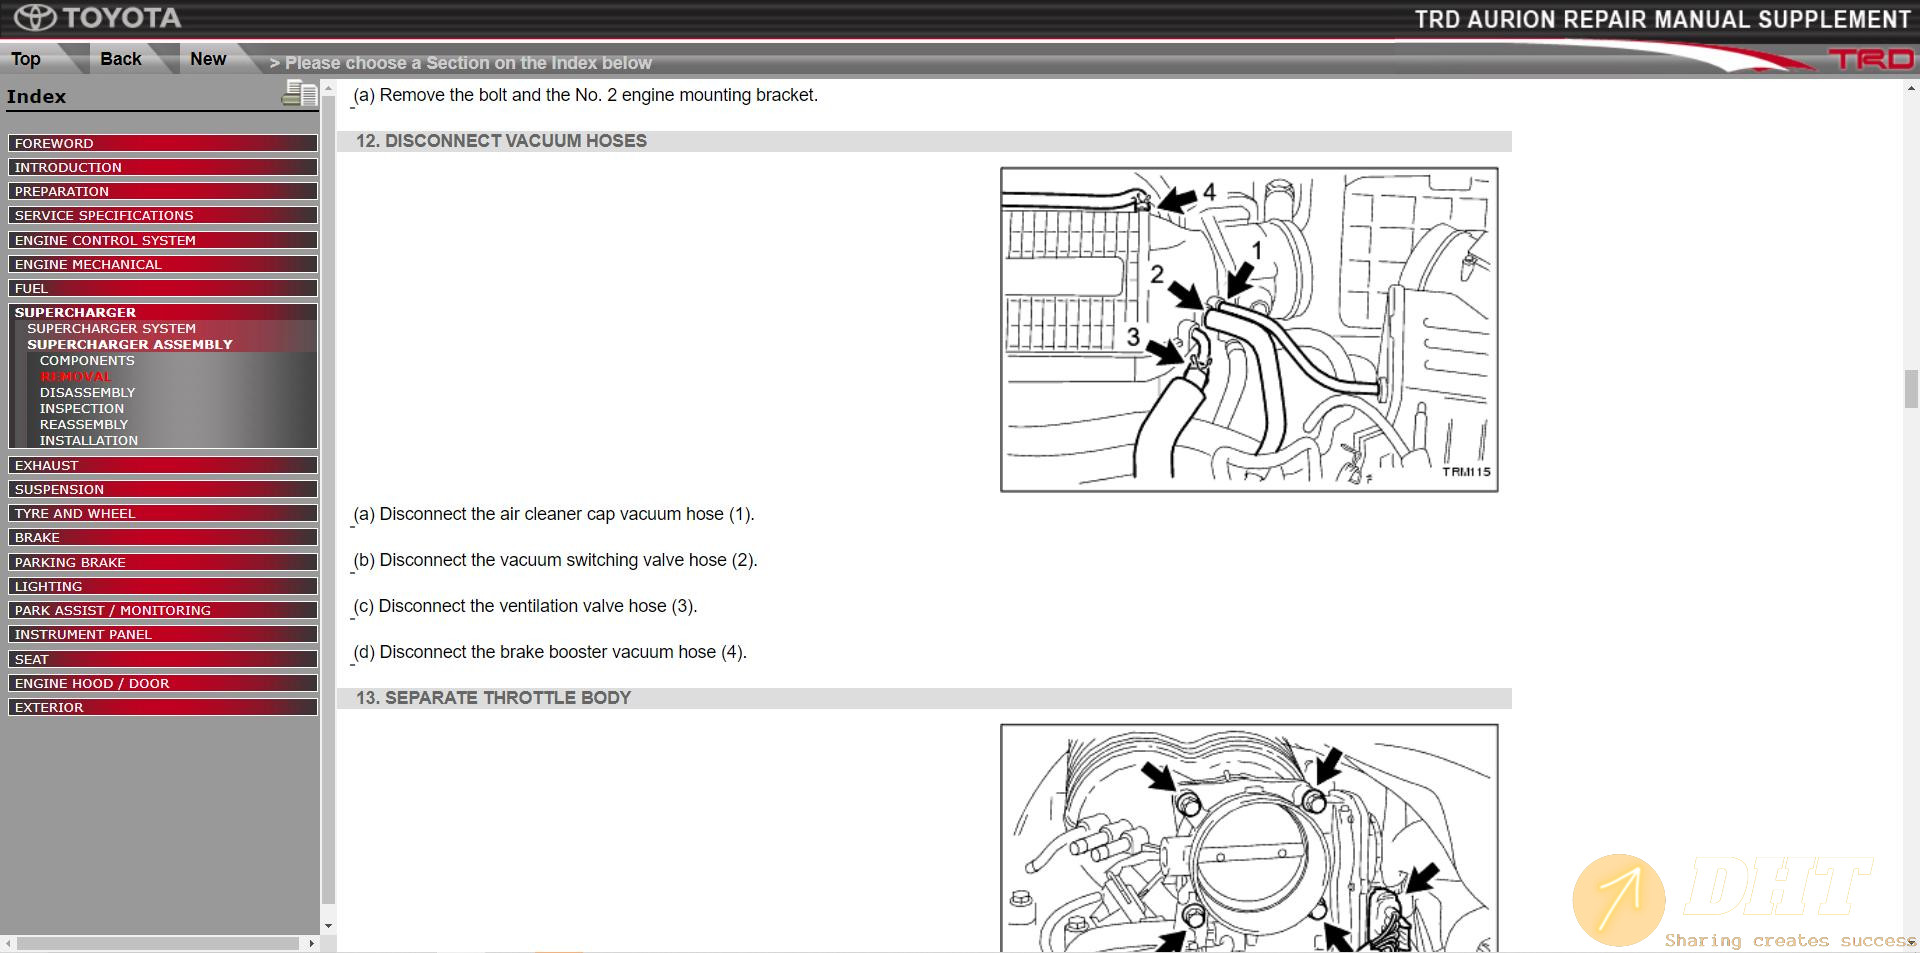Expand the BRAKE section
The image size is (1920, 953).
[x=163, y=537]
